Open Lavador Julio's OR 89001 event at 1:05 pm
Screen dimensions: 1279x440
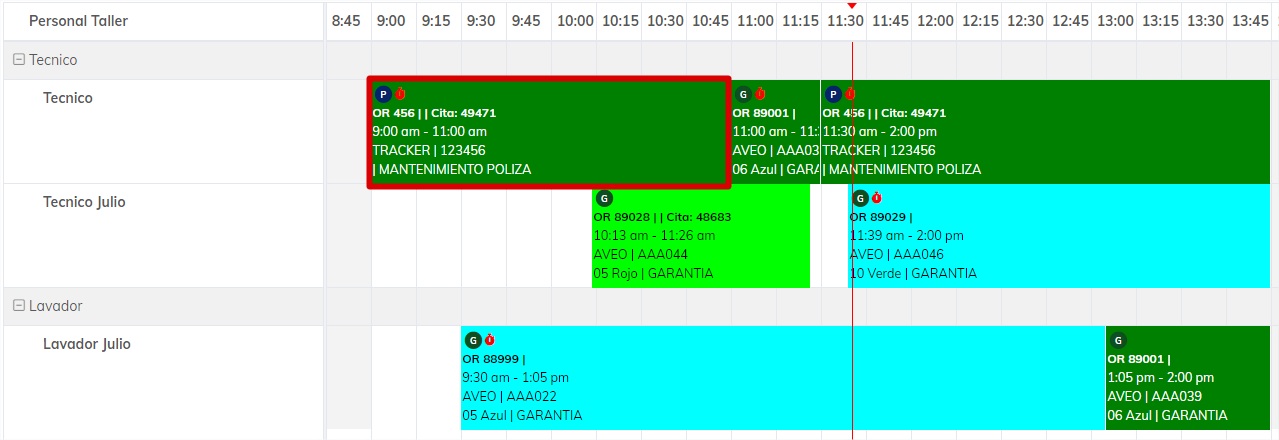point(1188,378)
